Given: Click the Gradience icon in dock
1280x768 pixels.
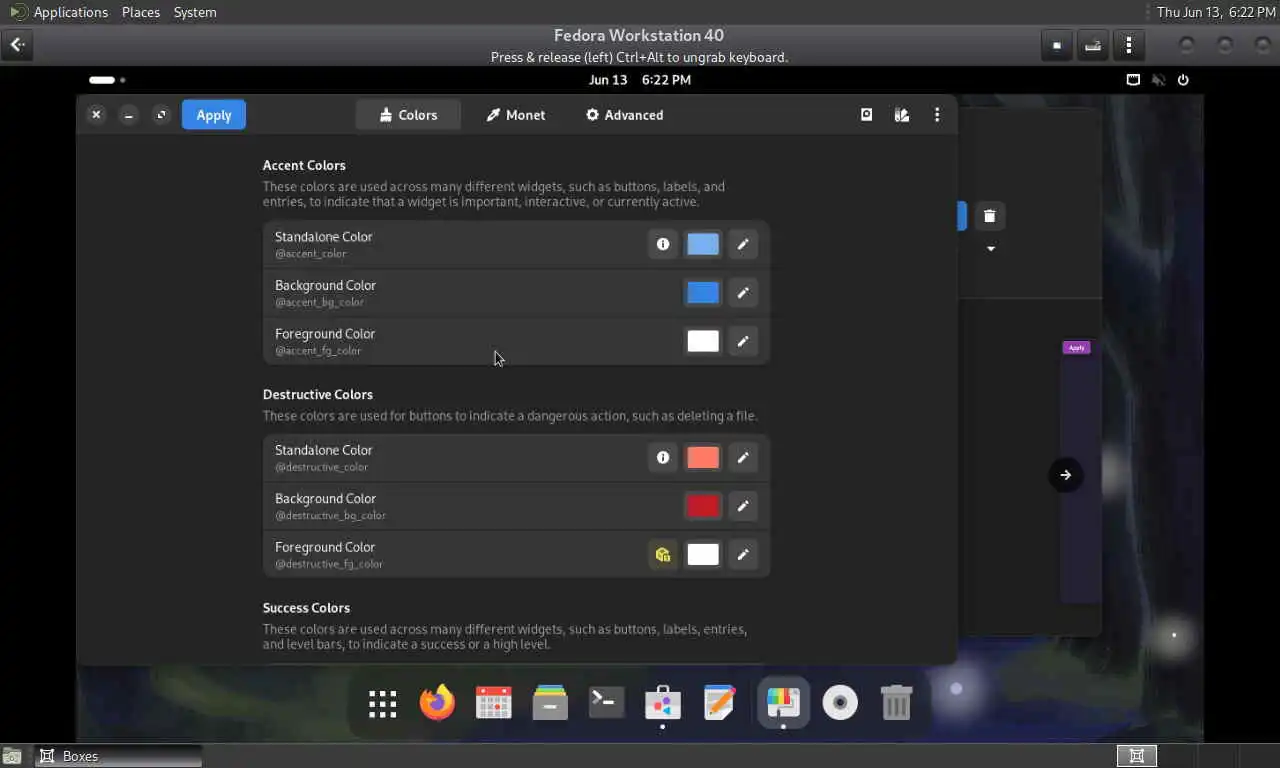Looking at the screenshot, I should point(783,703).
